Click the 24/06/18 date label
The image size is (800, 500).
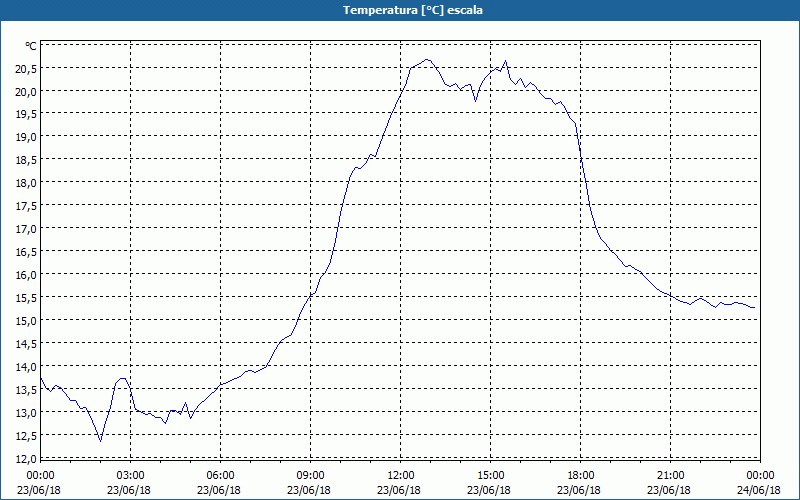759,490
